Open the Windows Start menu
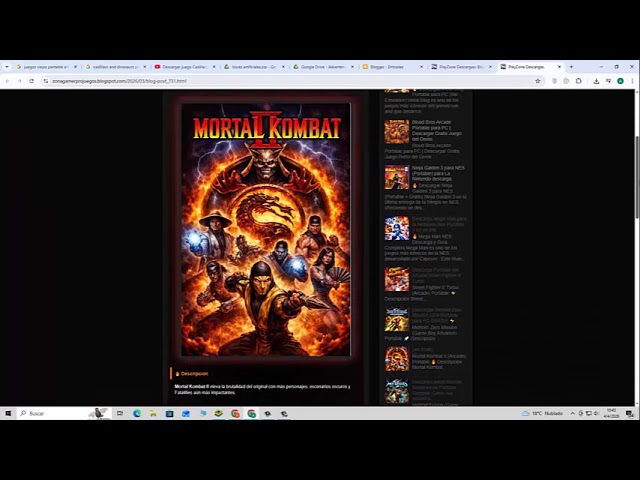 pos(8,413)
